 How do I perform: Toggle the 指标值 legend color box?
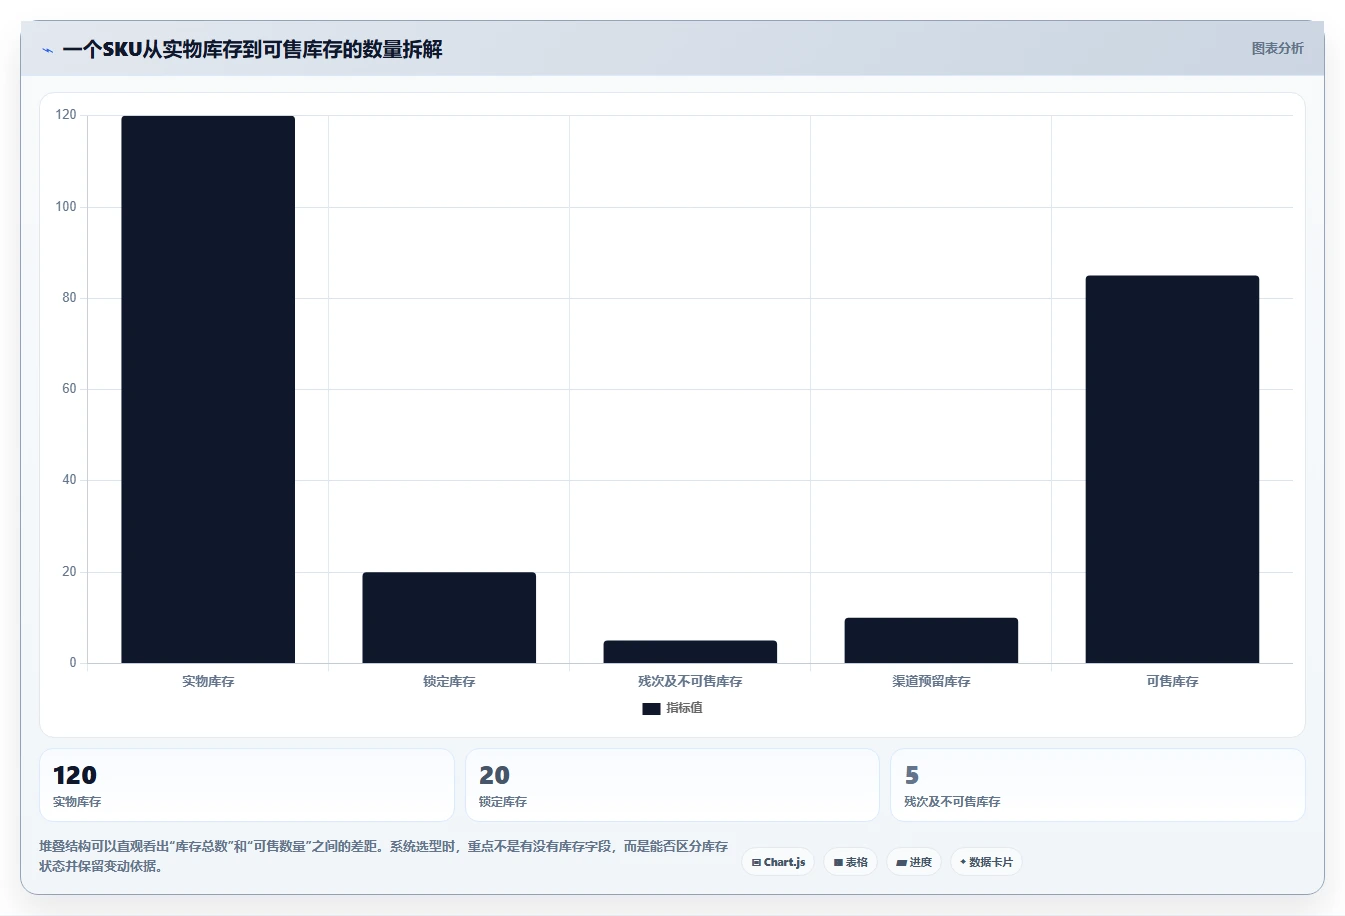tap(651, 708)
